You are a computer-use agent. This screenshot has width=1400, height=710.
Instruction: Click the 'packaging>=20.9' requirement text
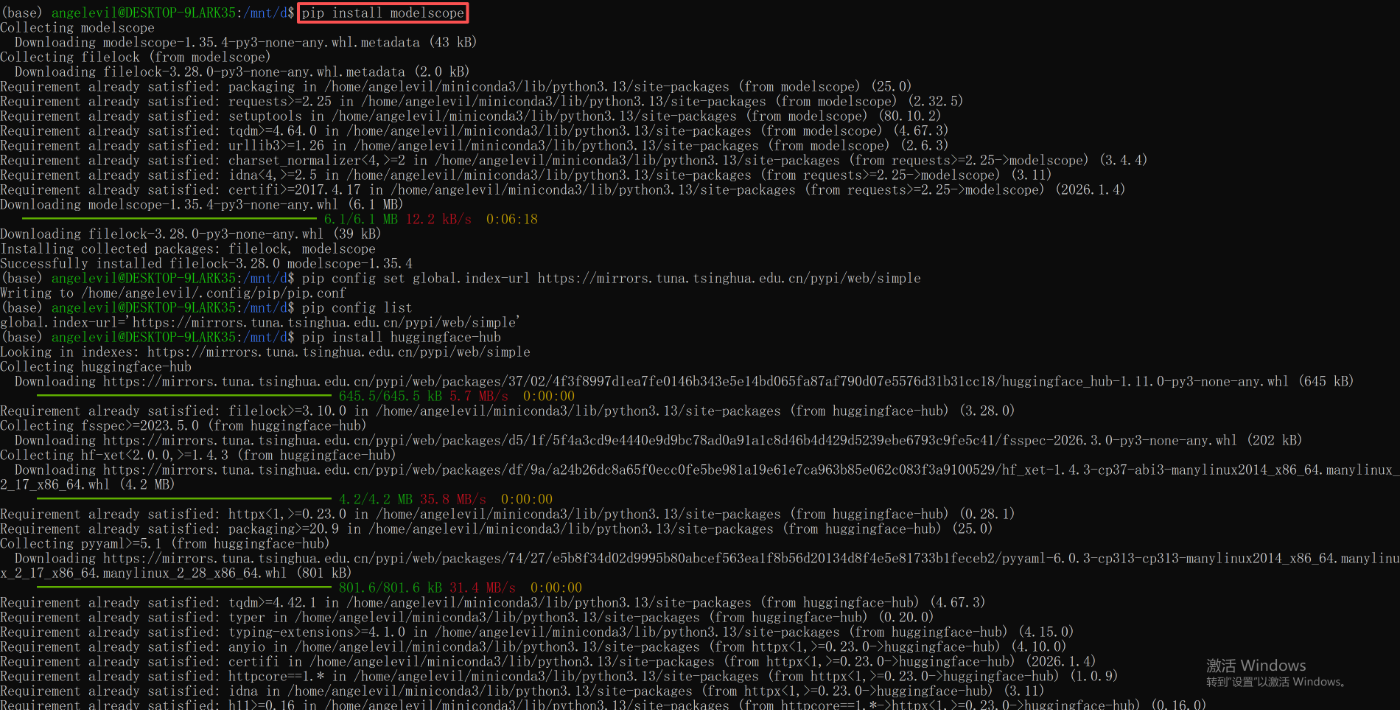283,528
